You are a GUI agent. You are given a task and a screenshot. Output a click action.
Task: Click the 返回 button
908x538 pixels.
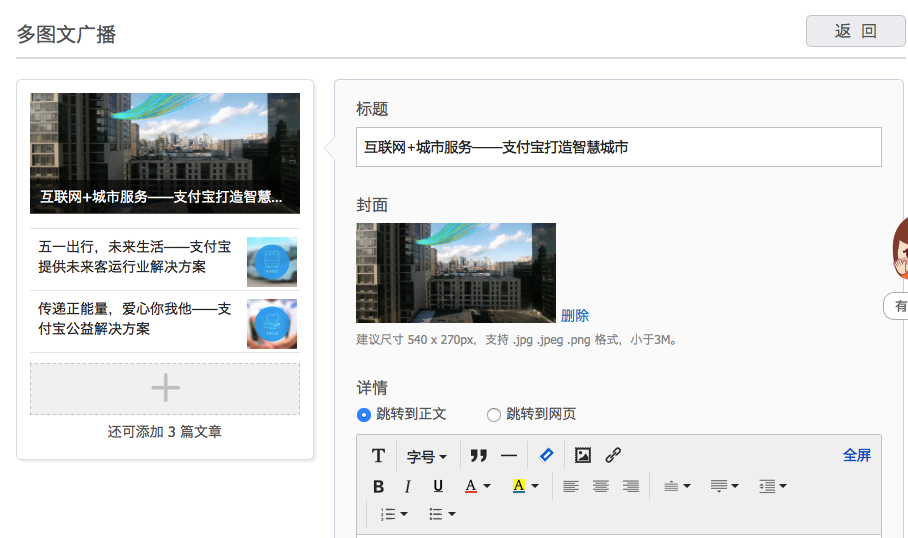(855, 31)
